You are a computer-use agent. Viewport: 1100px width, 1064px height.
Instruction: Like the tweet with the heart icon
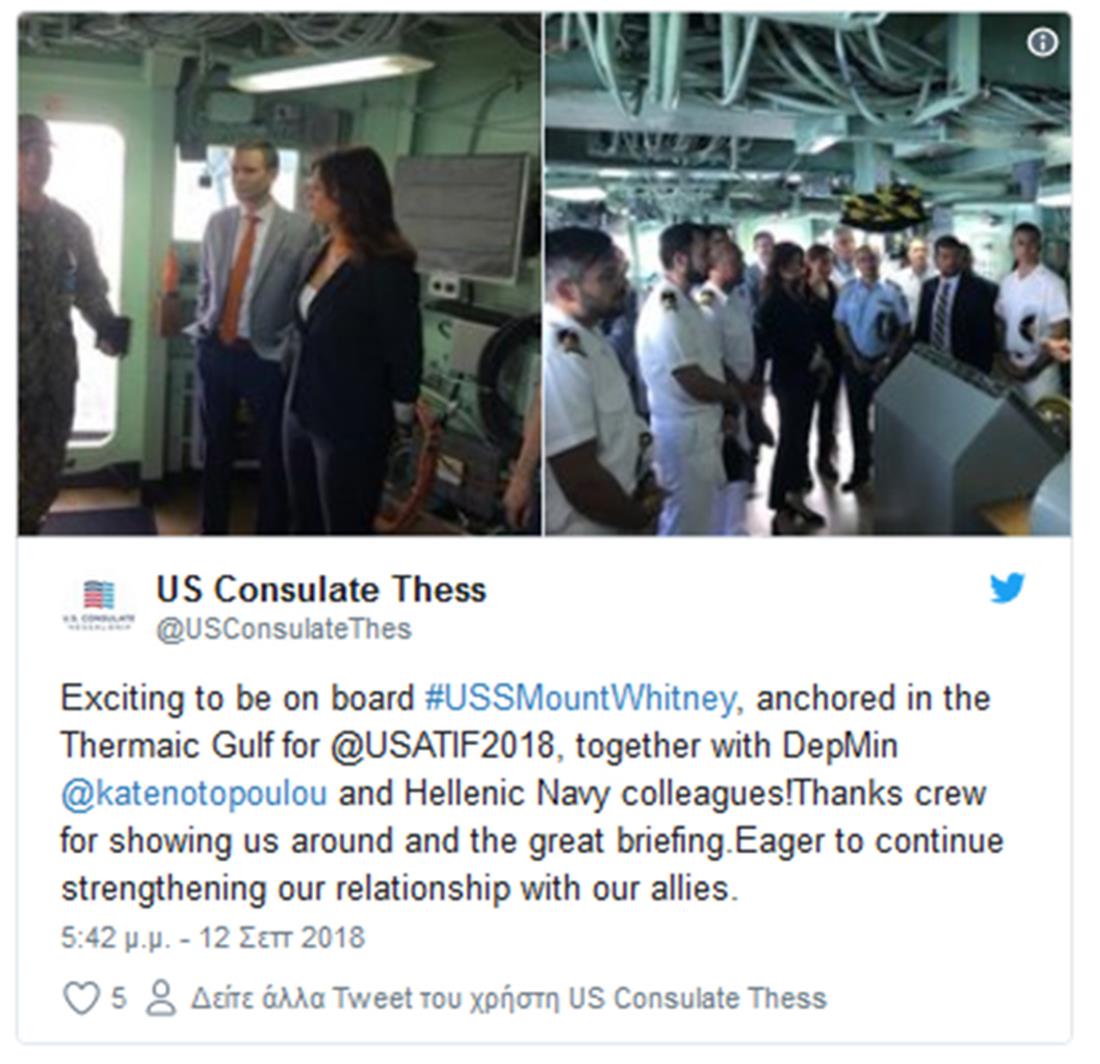pos(81,998)
